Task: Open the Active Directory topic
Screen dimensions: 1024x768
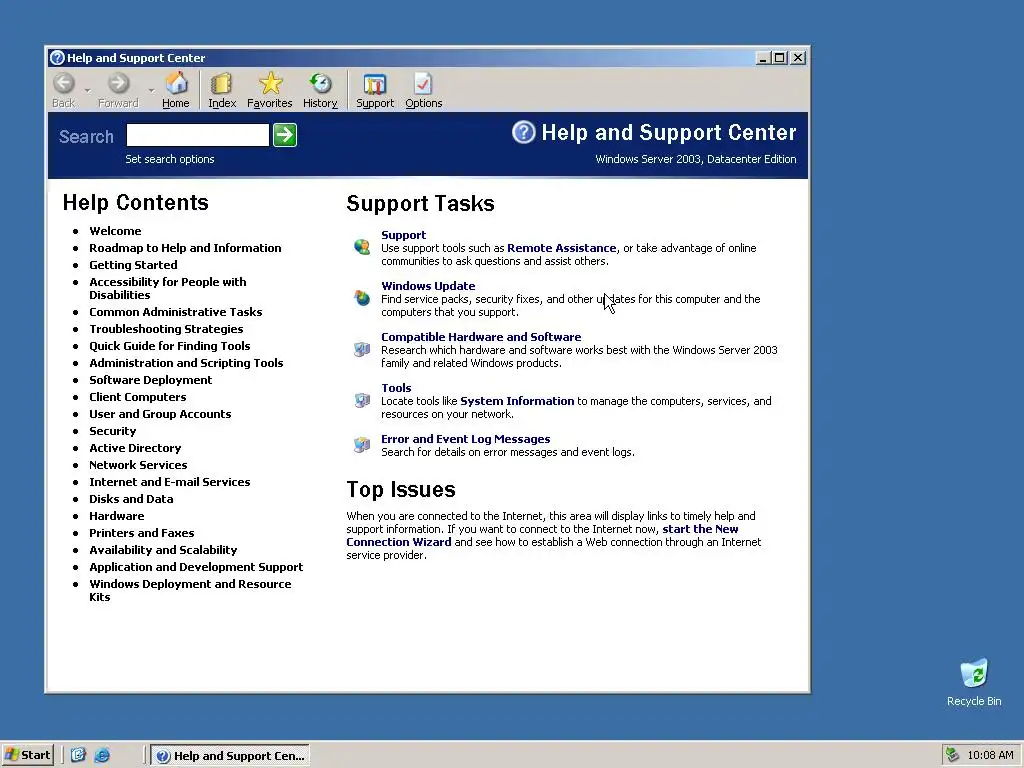Action: (x=135, y=447)
